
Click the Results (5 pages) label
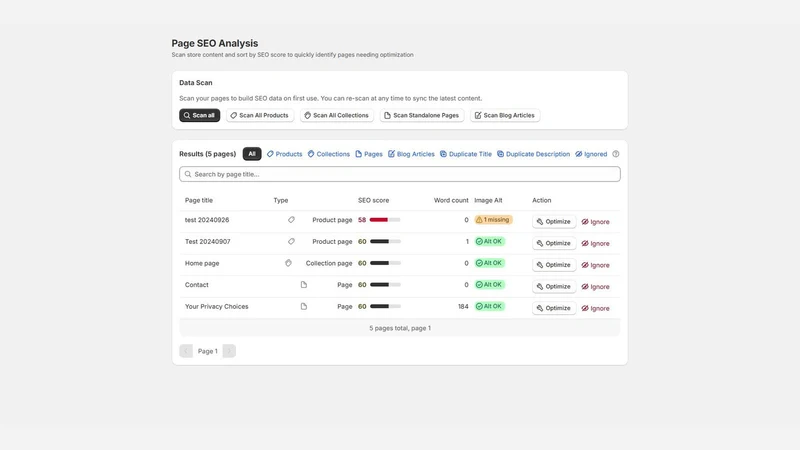[x=208, y=154]
